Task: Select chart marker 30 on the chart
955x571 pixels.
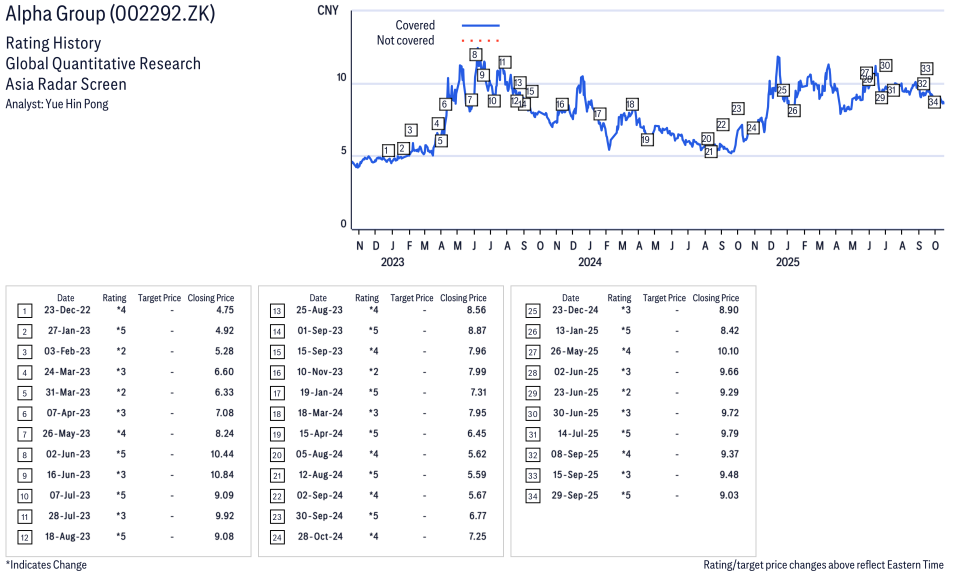Action: point(885,65)
